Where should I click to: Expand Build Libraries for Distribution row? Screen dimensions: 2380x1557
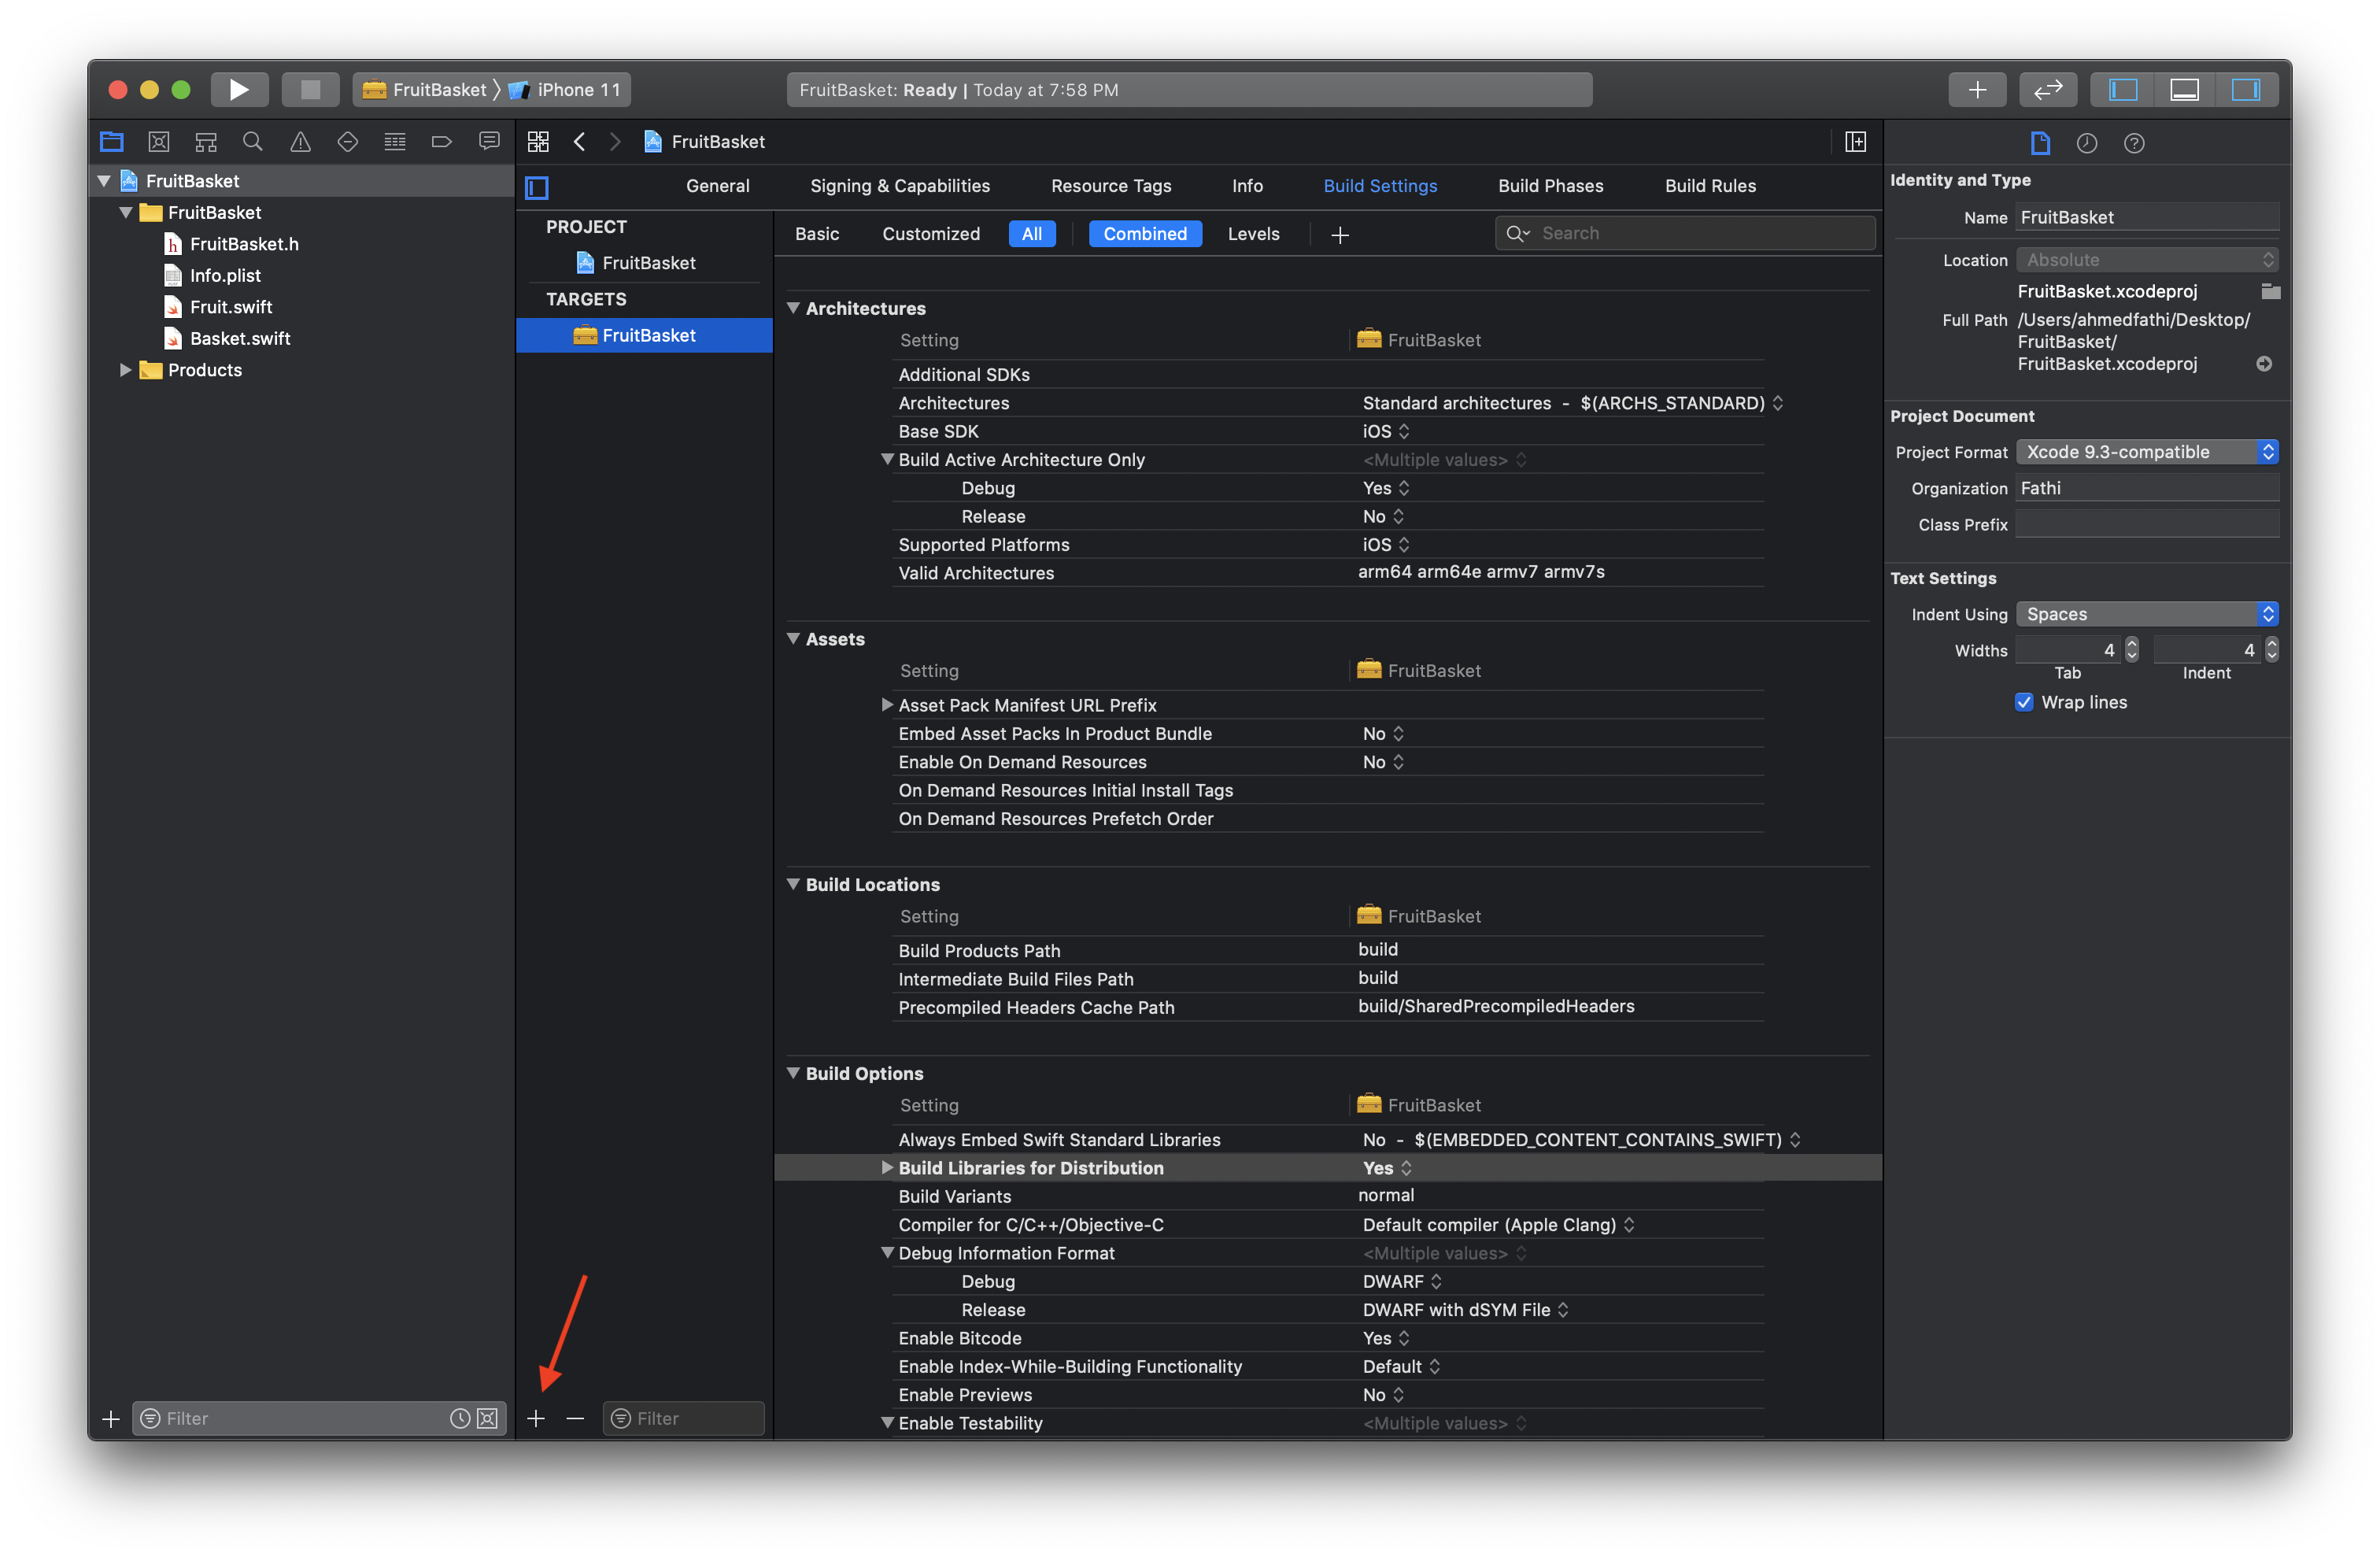point(886,1167)
